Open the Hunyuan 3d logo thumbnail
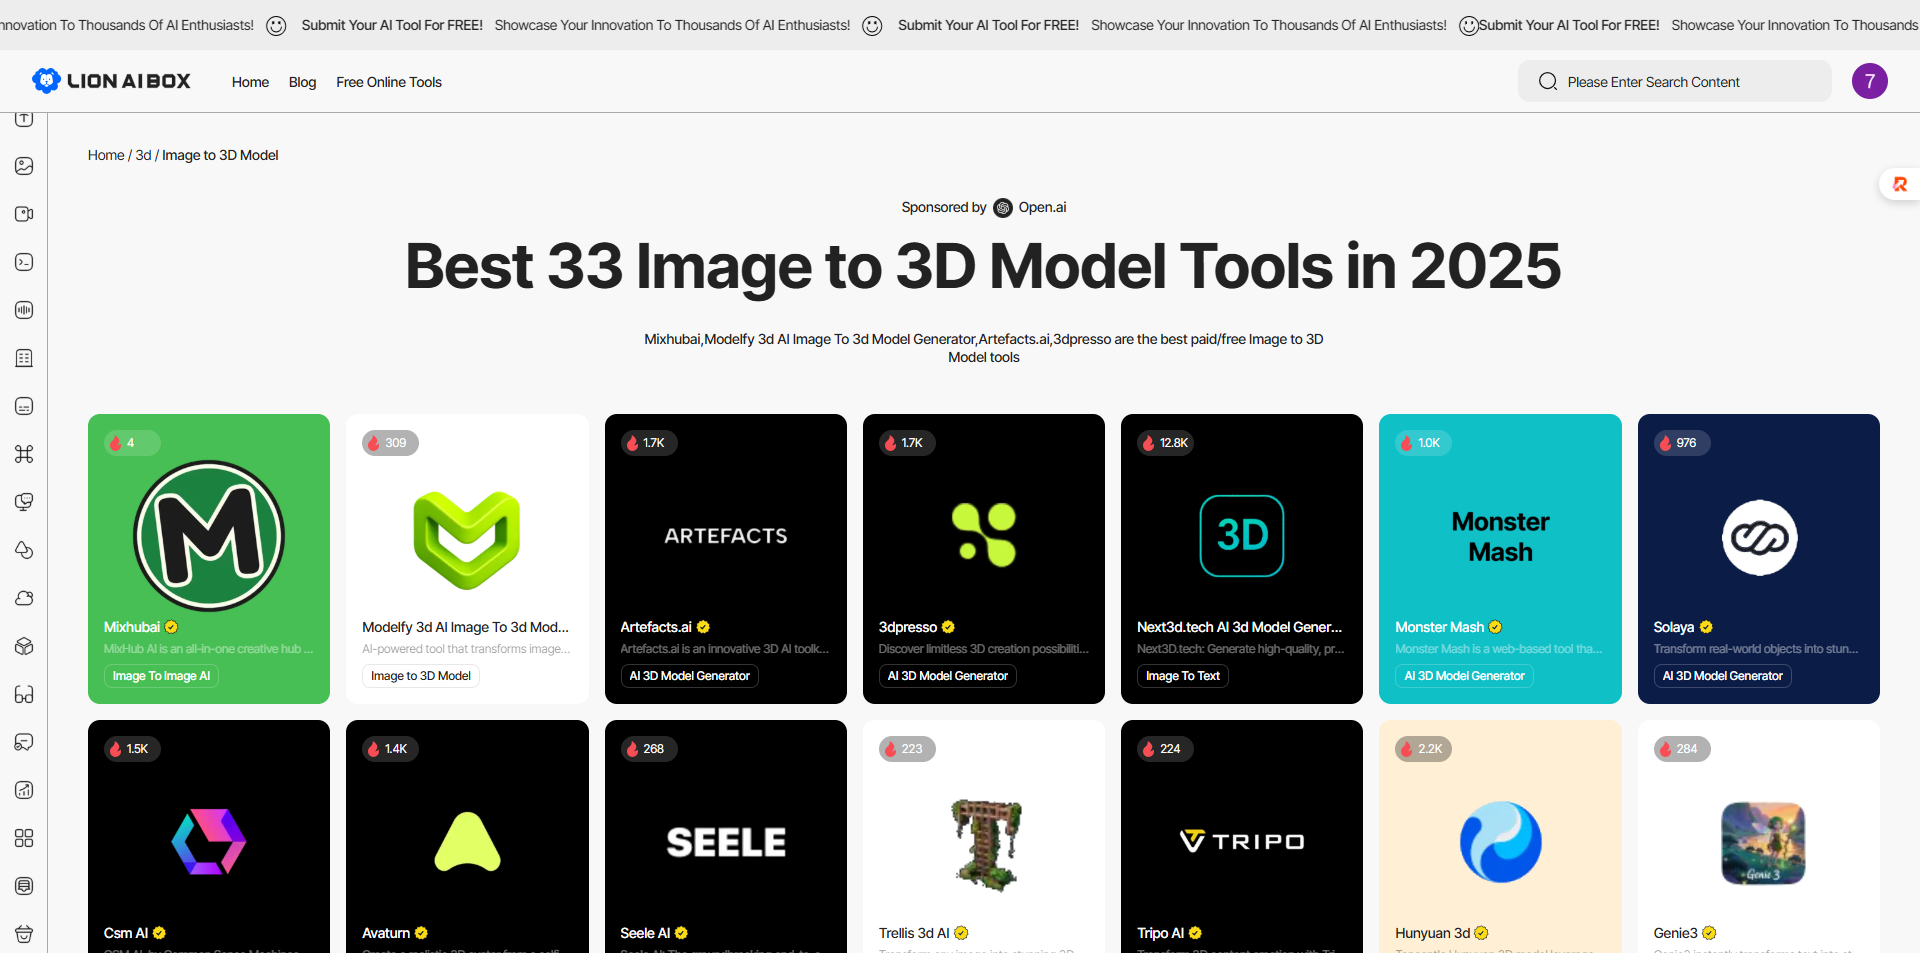Viewport: 1920px width, 953px height. pyautogui.click(x=1500, y=842)
